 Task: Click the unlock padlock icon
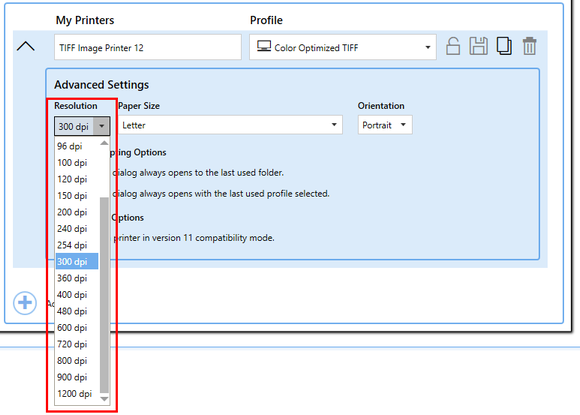453,46
